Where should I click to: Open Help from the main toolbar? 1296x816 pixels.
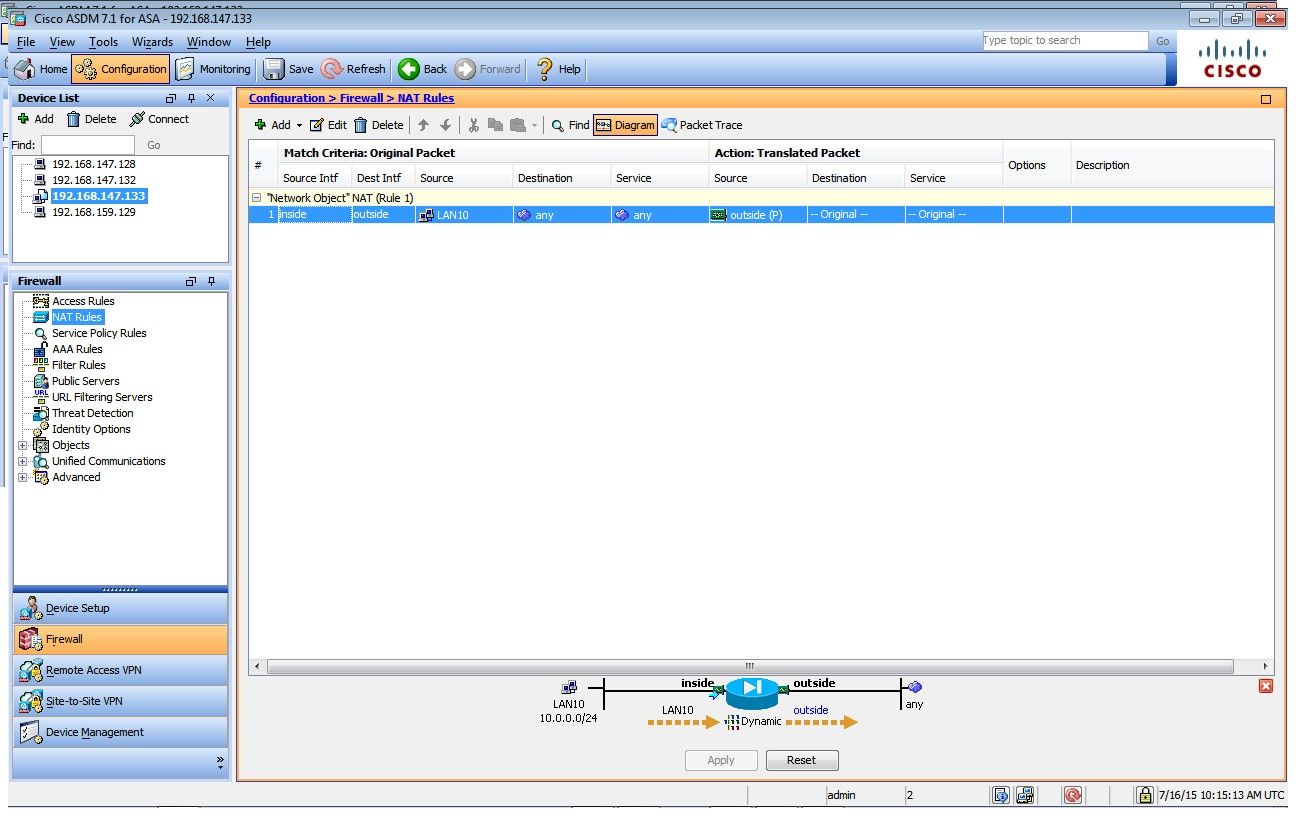click(558, 69)
